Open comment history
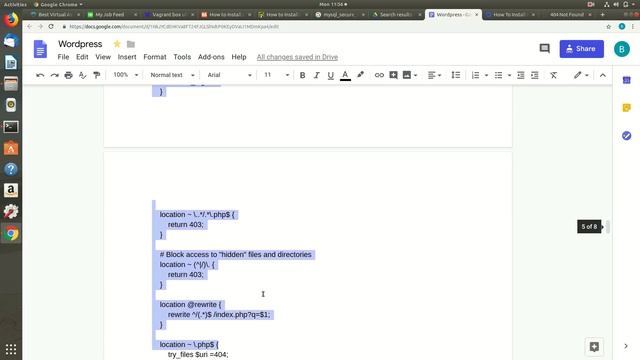The height and width of the screenshot is (360, 640). 544,49
